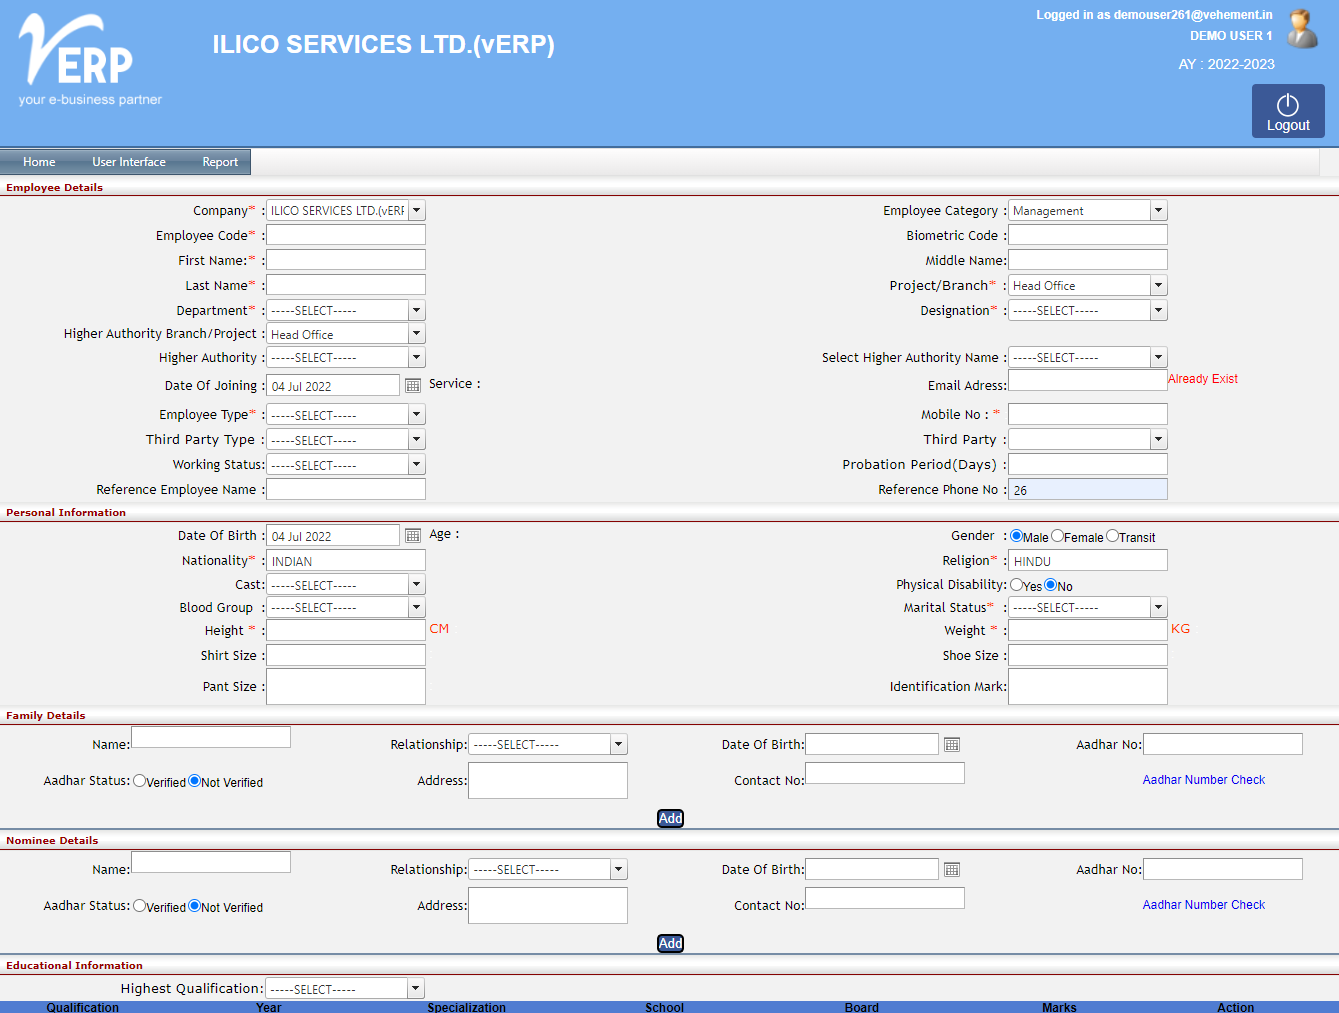The height and width of the screenshot is (1013, 1339).
Task: Open the Highest Qualification dropdown
Action: point(345,988)
